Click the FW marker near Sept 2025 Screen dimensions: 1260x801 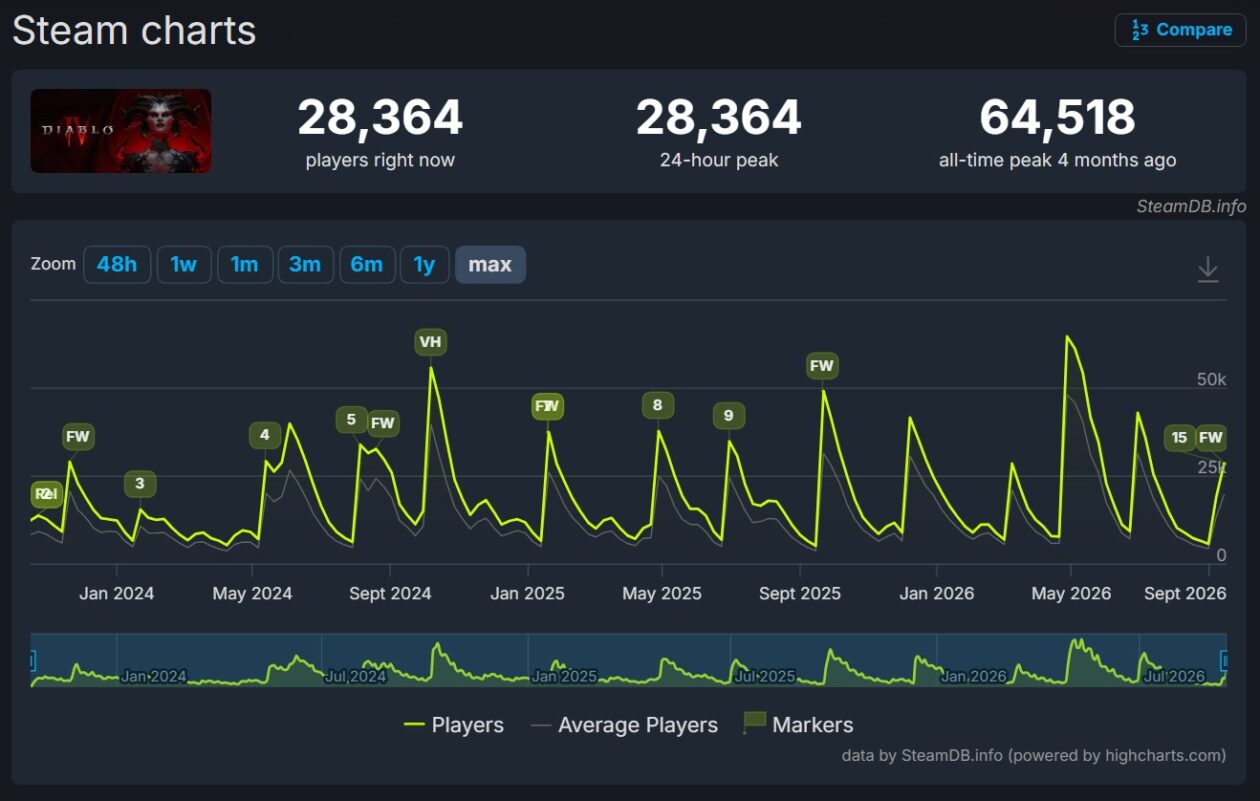click(x=822, y=366)
